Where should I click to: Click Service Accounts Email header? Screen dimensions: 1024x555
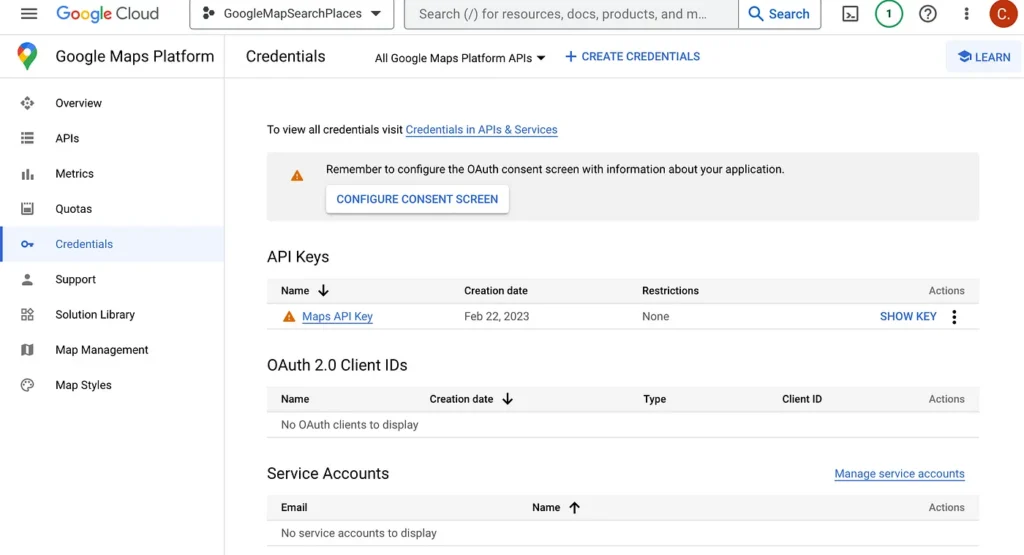(x=294, y=507)
